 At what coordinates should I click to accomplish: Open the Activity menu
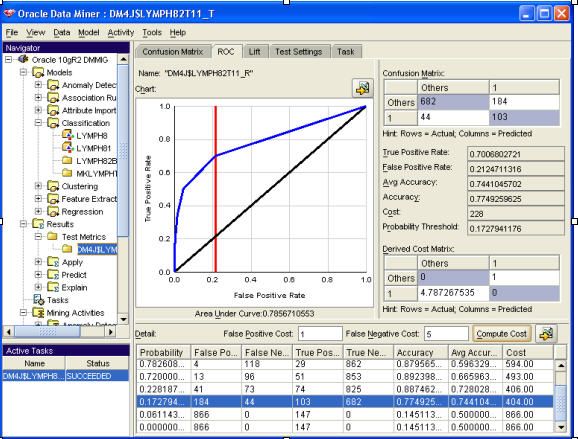click(x=121, y=32)
